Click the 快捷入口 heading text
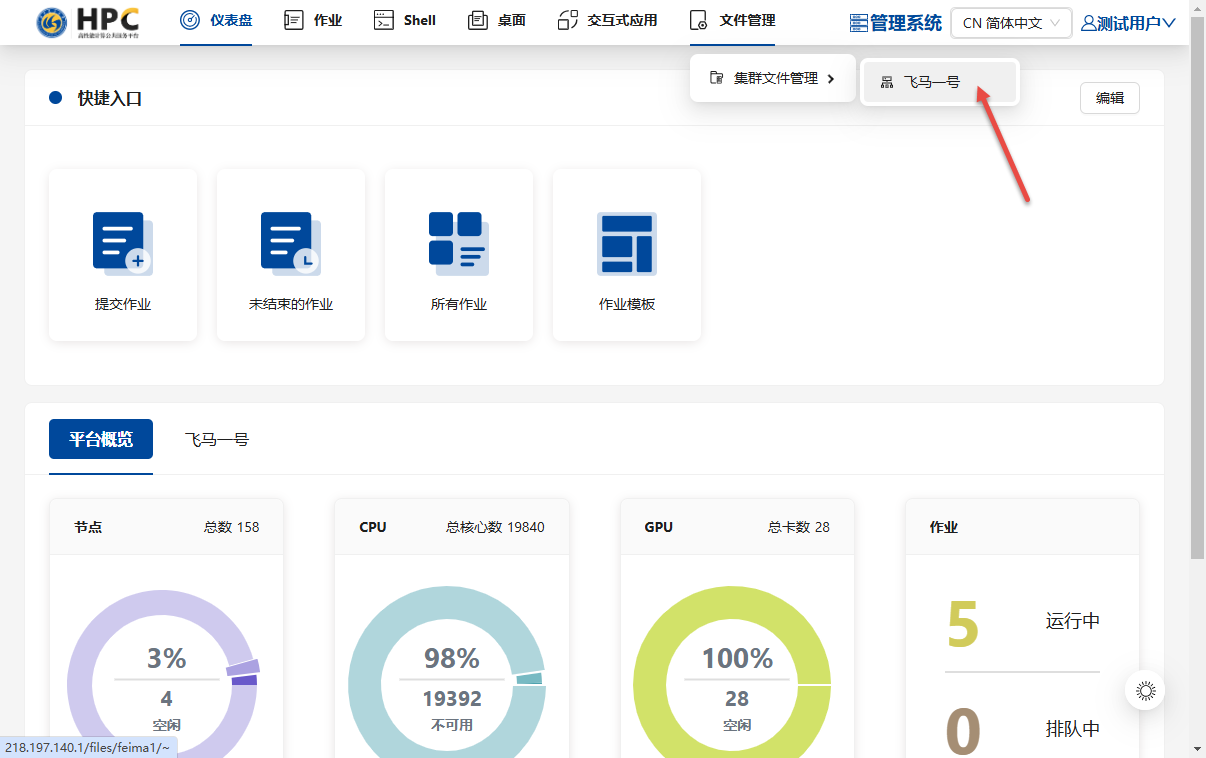Image resolution: width=1206 pixels, height=758 pixels. 110,98
